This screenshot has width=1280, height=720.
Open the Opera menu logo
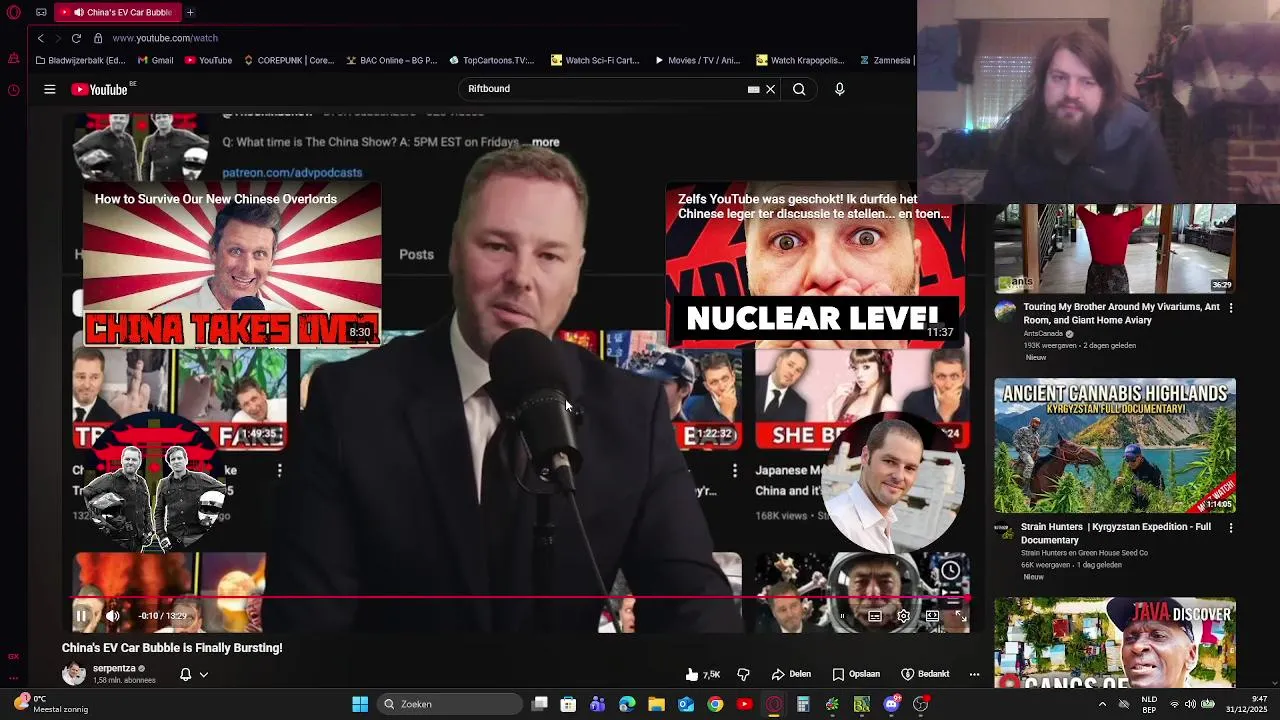[x=13, y=13]
